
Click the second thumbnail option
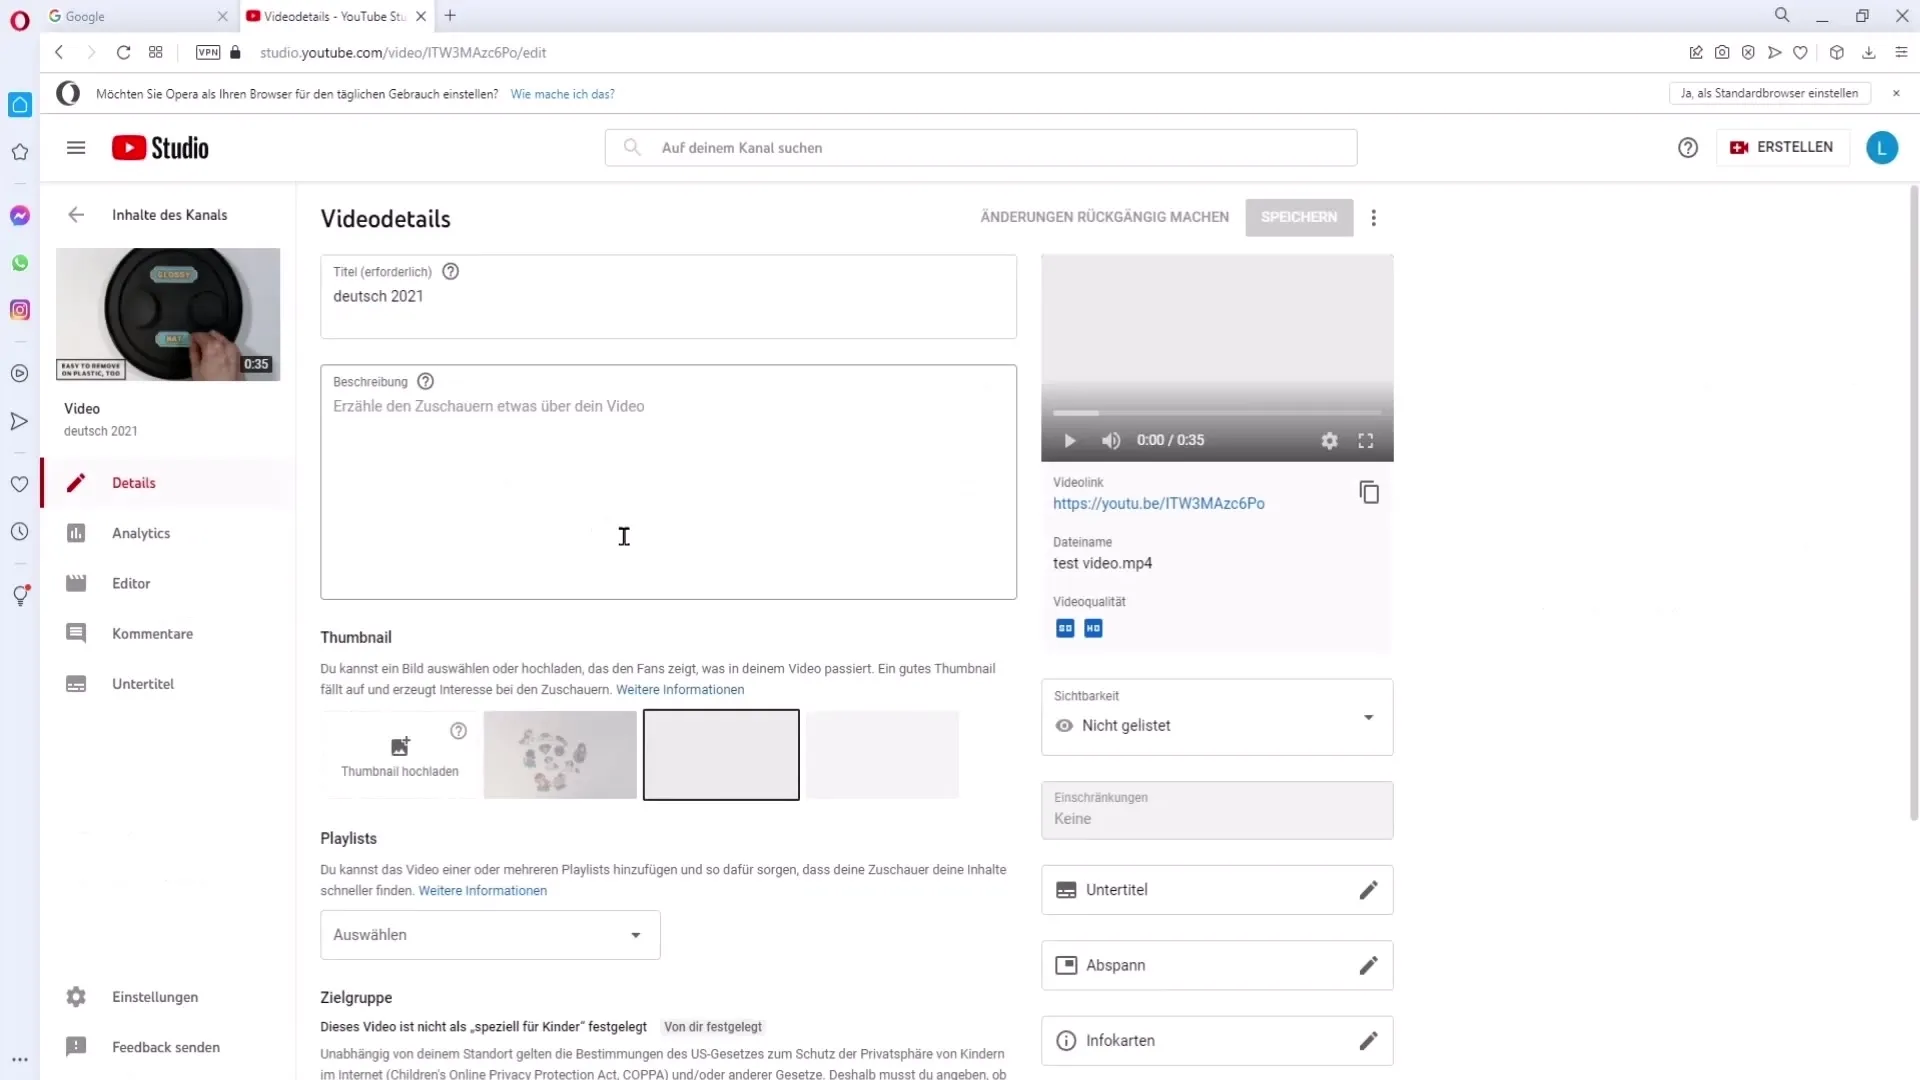(x=560, y=754)
